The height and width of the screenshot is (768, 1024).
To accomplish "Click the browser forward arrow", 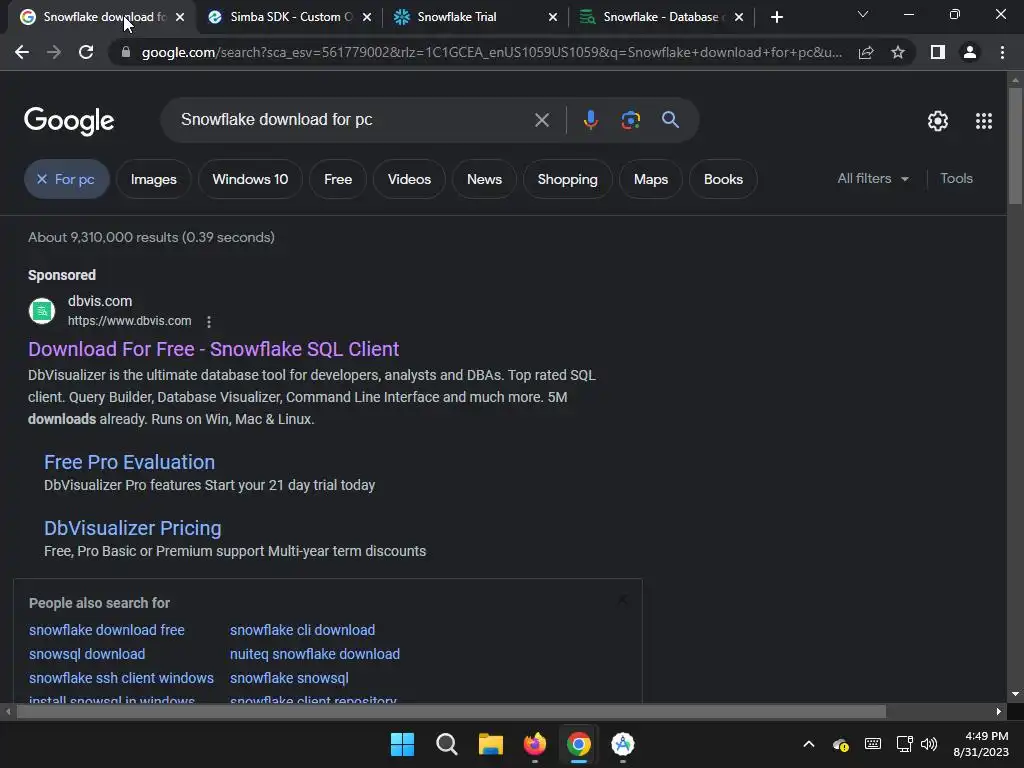I will [x=54, y=52].
